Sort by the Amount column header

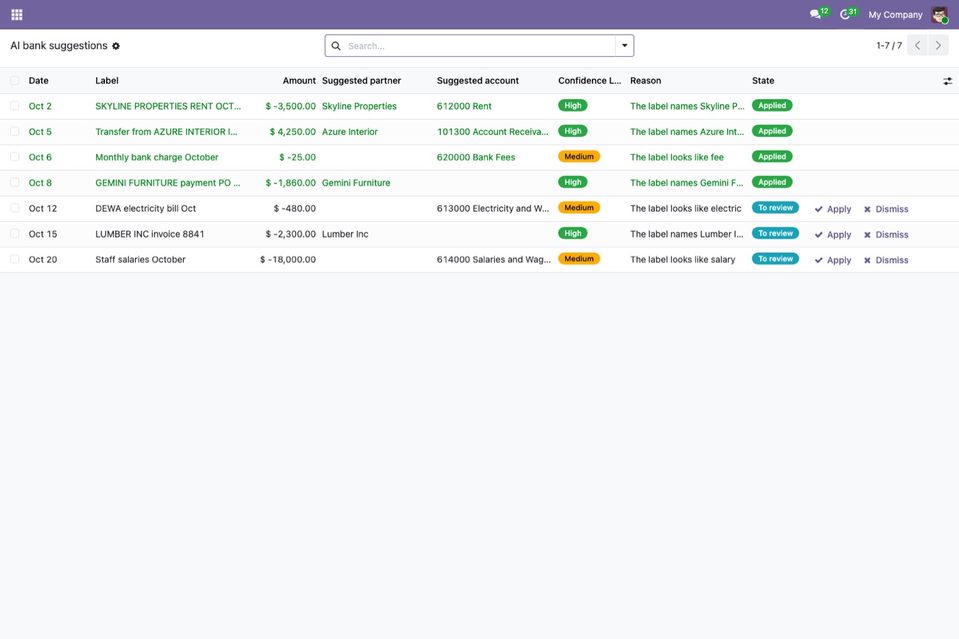pos(299,81)
